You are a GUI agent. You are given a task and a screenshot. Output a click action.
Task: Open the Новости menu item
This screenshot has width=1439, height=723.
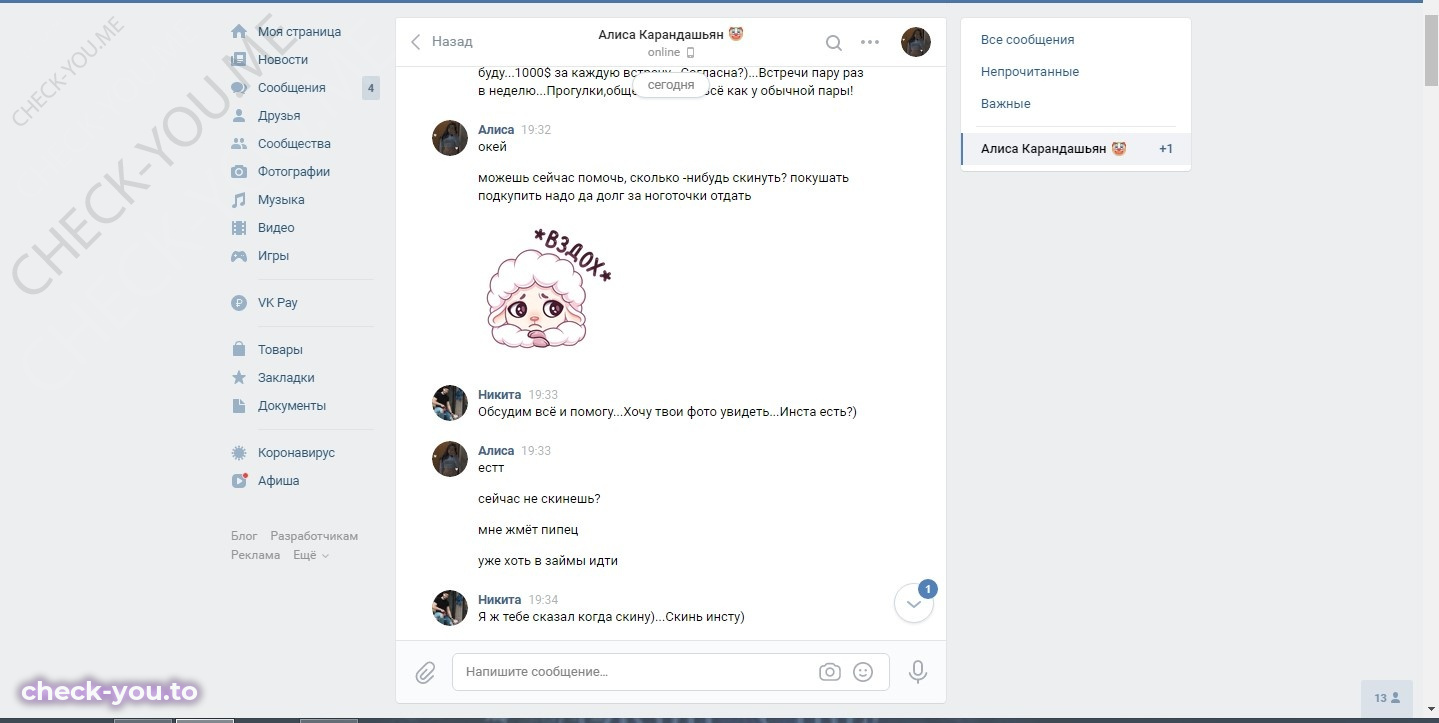283,60
